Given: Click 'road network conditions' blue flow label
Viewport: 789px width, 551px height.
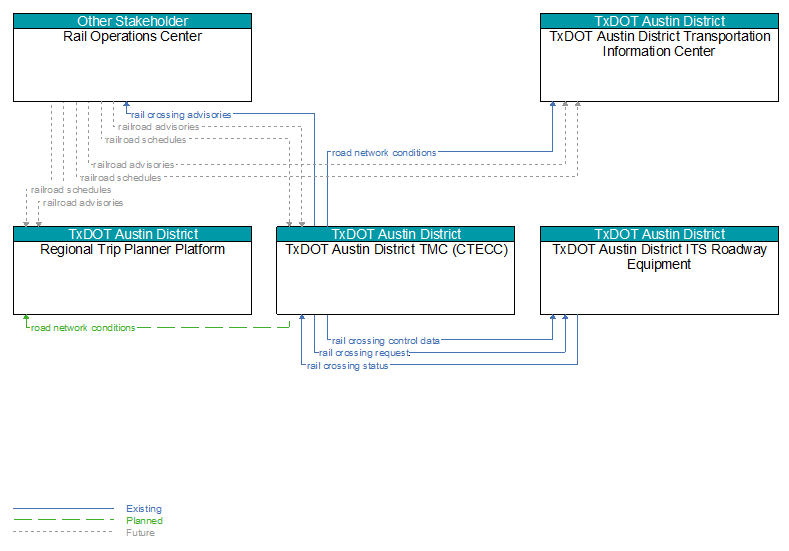Looking at the screenshot, I should click(384, 152).
